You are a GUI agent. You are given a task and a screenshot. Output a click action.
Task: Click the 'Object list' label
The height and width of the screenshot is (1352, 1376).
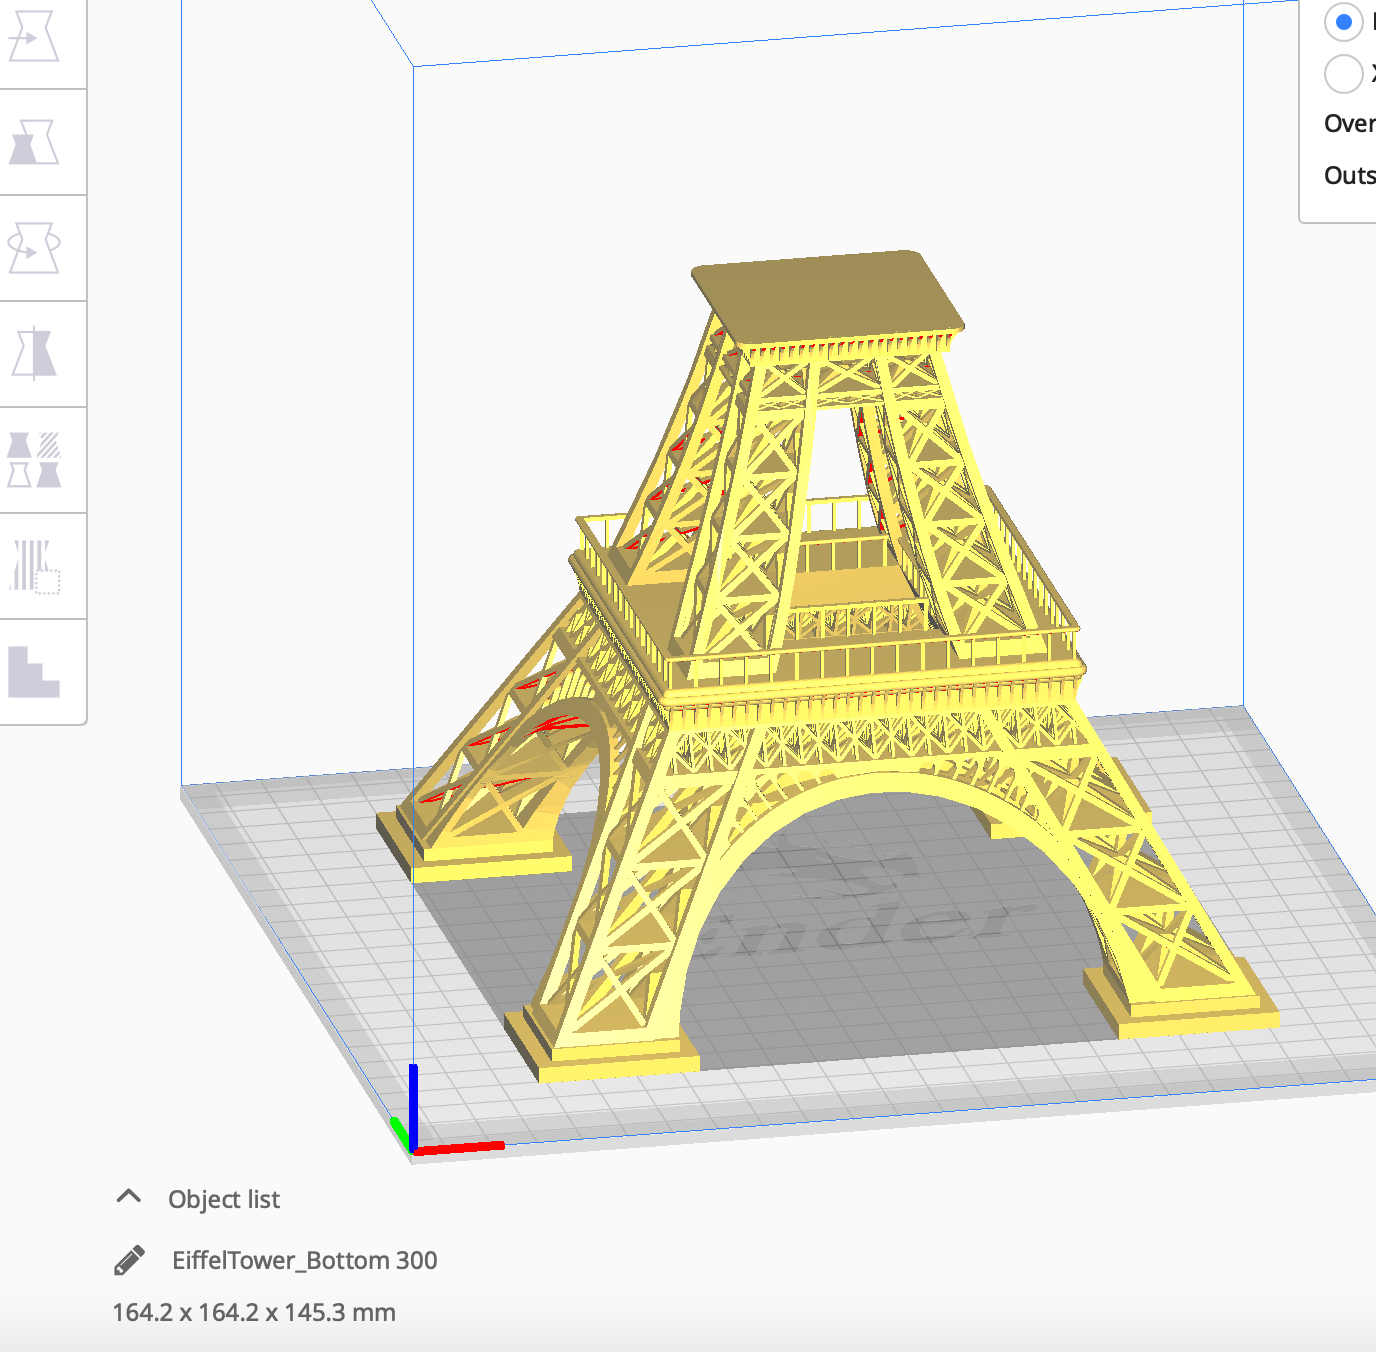(x=224, y=1199)
